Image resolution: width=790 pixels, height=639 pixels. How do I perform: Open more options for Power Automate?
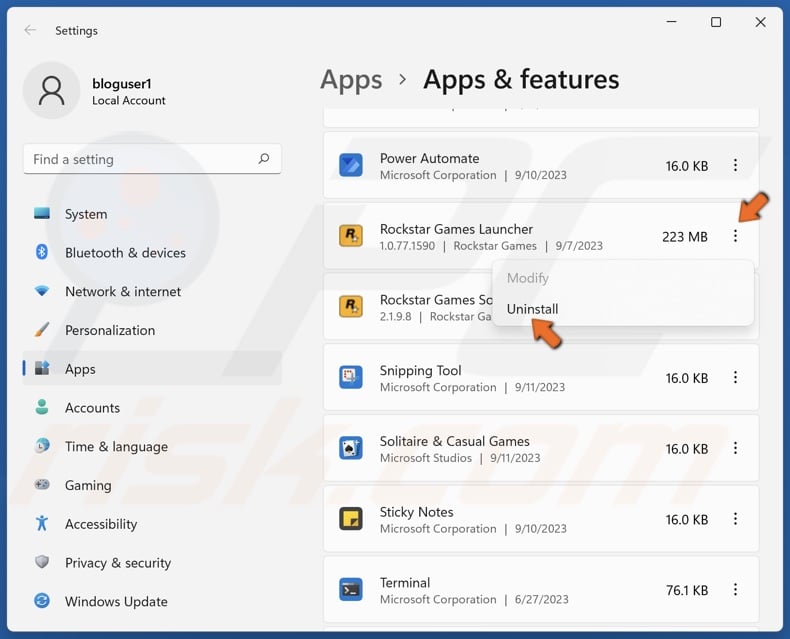coord(735,165)
